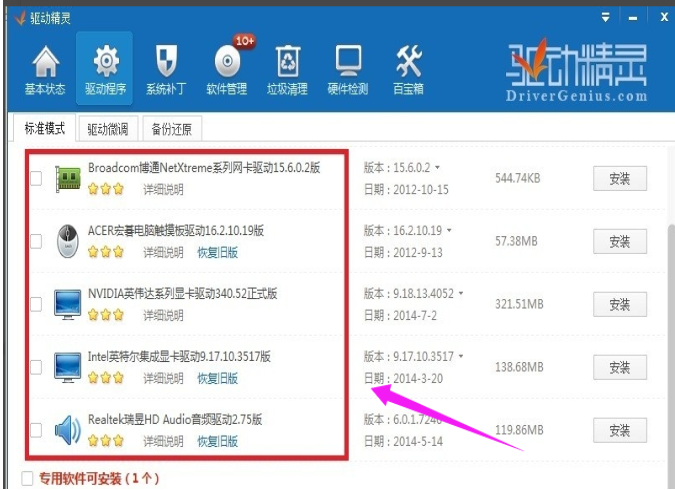This screenshot has width=675, height=490.
Task: Click the Realtek audio speaker icon
Action: click(x=68, y=430)
